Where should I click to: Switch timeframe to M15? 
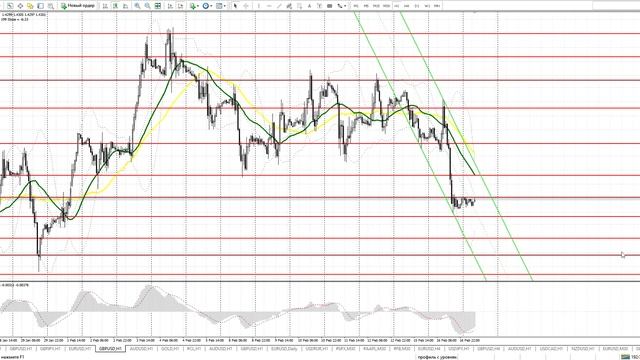[376, 6]
